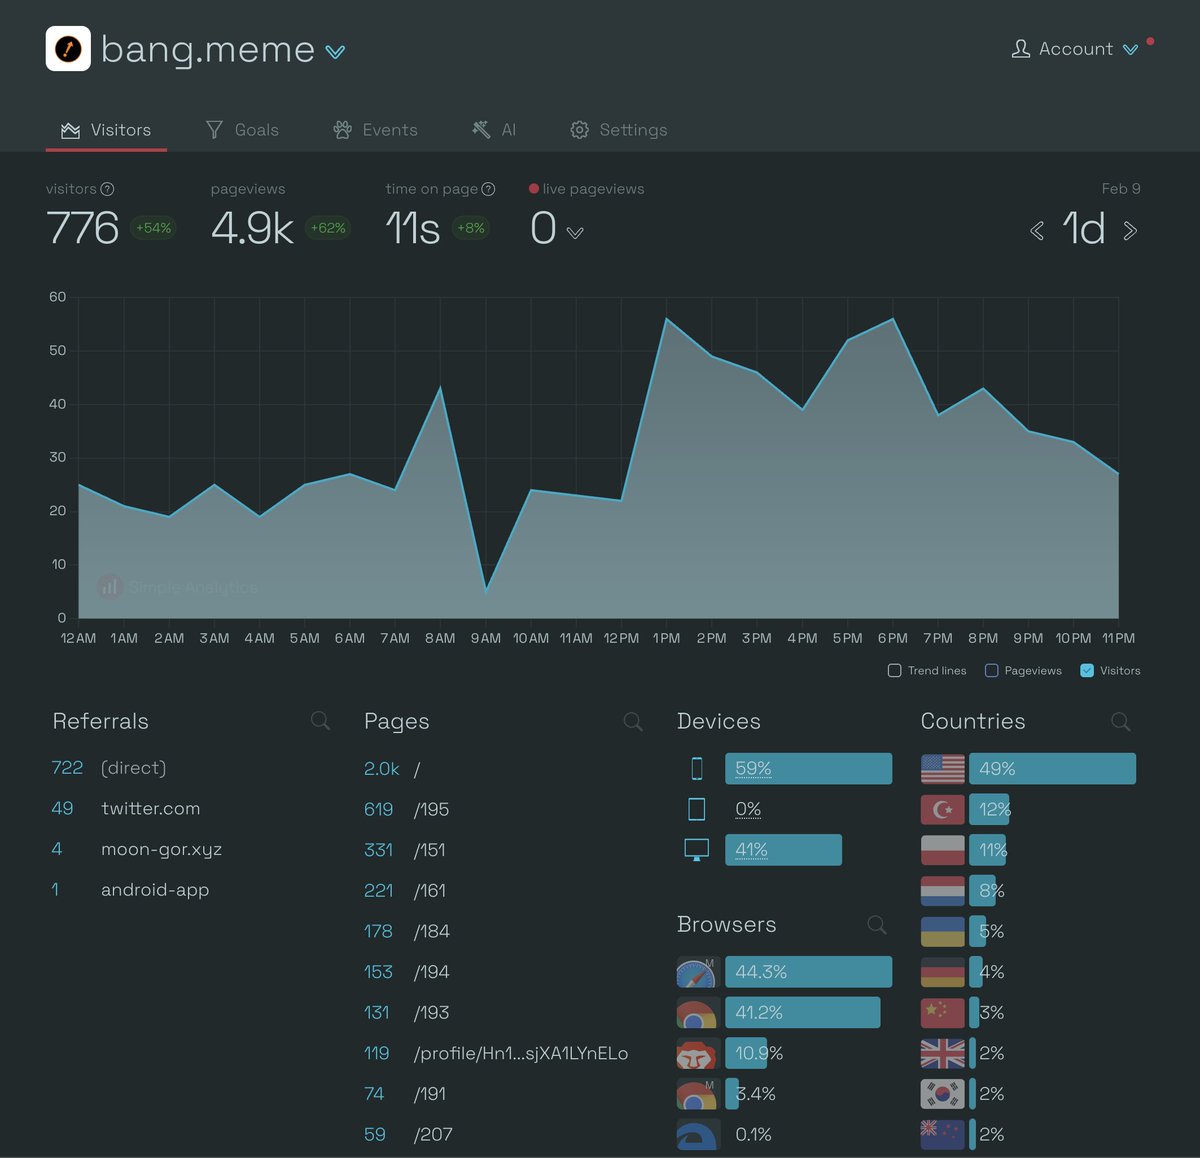Click the Safari mobile browser icon

tap(697, 972)
